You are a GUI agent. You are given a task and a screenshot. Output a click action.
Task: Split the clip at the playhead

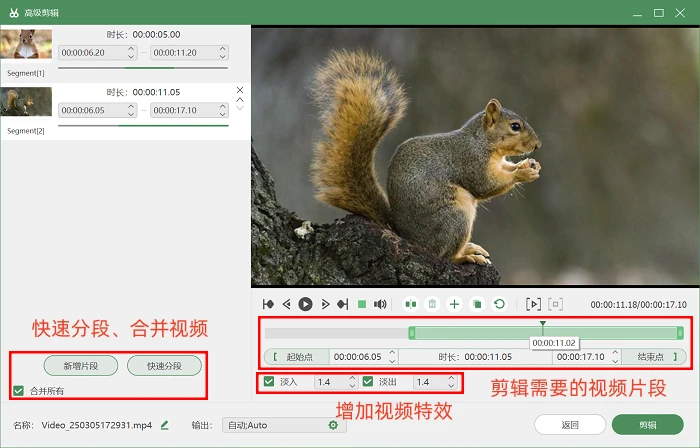tap(411, 304)
